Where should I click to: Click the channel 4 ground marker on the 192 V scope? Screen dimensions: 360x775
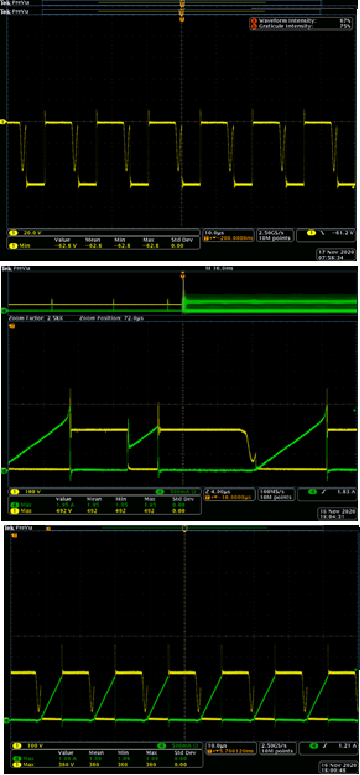tap(4, 471)
